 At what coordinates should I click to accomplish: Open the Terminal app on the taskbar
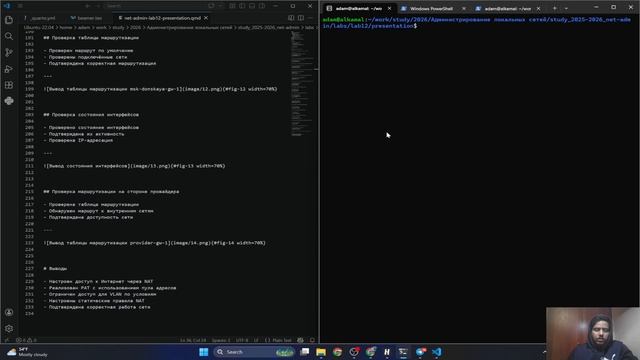[403, 352]
